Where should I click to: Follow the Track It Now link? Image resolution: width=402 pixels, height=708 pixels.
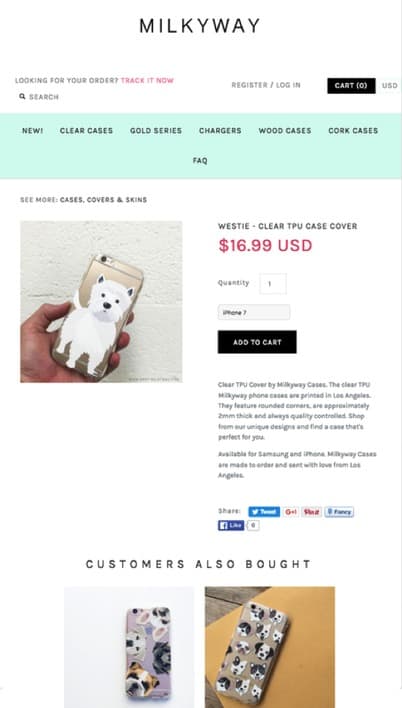coord(147,80)
